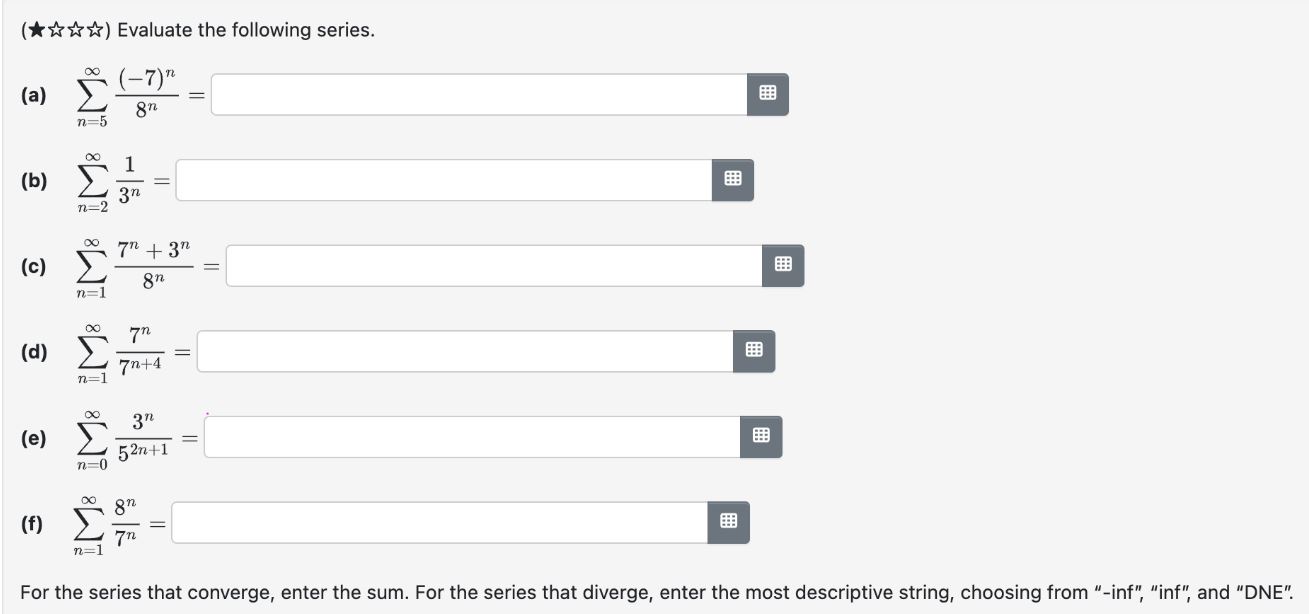Viewport: 1309px width, 614px height.
Task: Click the series expression in part (e)
Action: 120,435
